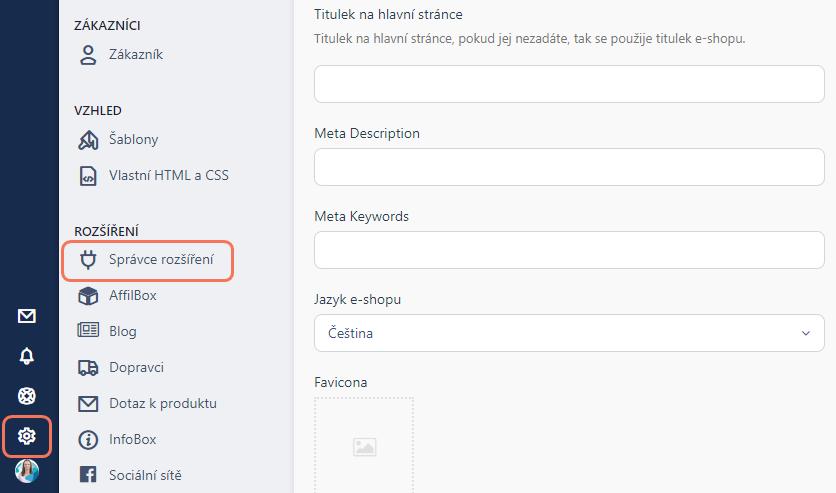Click the Dotaz k produktu envelope icon

[x=88, y=404]
